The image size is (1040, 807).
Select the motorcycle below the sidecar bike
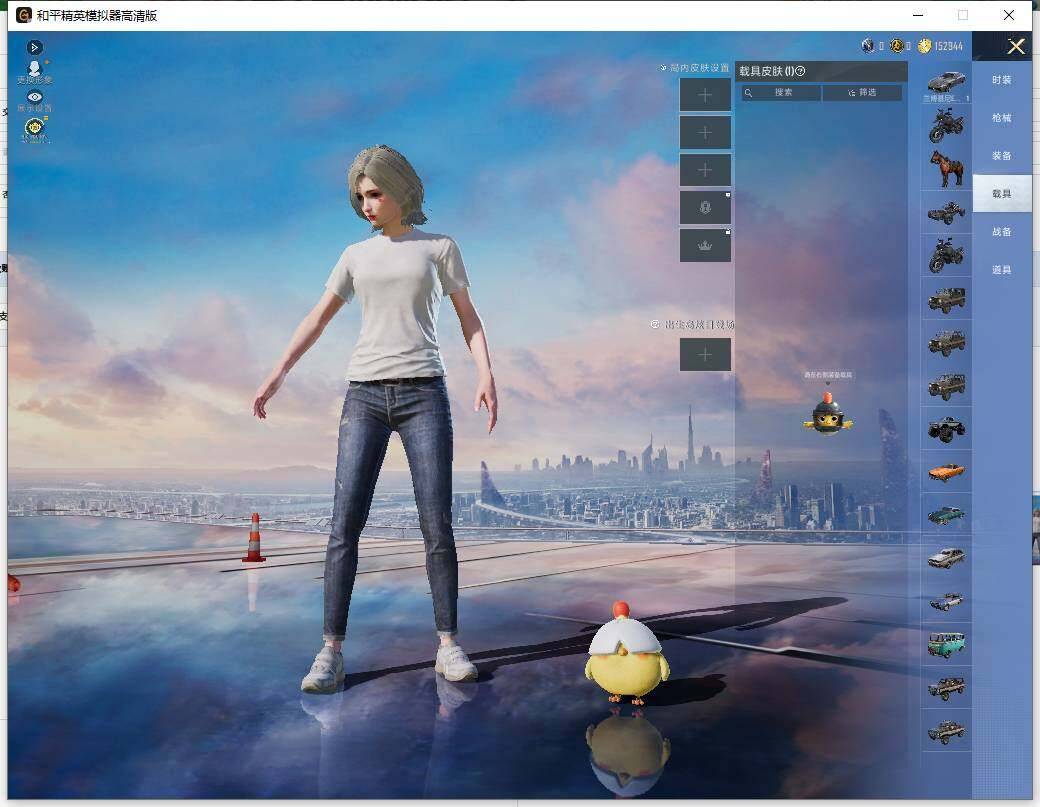click(x=946, y=255)
